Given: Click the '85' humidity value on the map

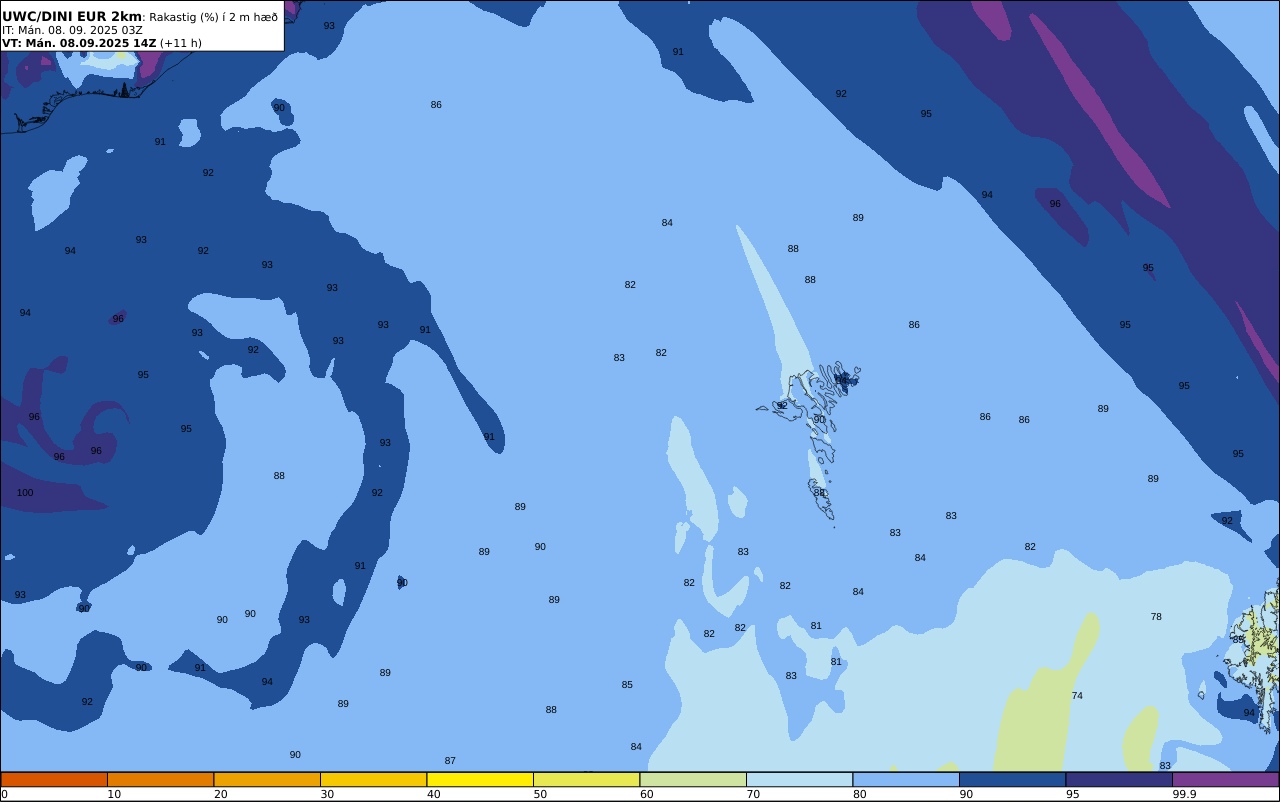Looking at the screenshot, I should coord(627,685).
